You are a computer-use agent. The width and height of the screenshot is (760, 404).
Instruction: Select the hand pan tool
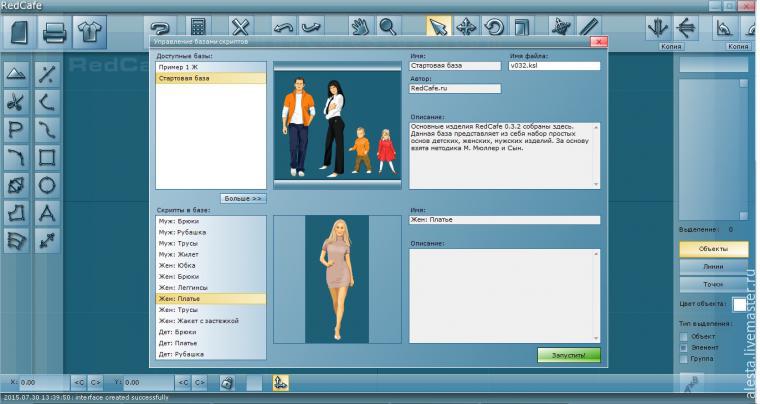[361, 27]
